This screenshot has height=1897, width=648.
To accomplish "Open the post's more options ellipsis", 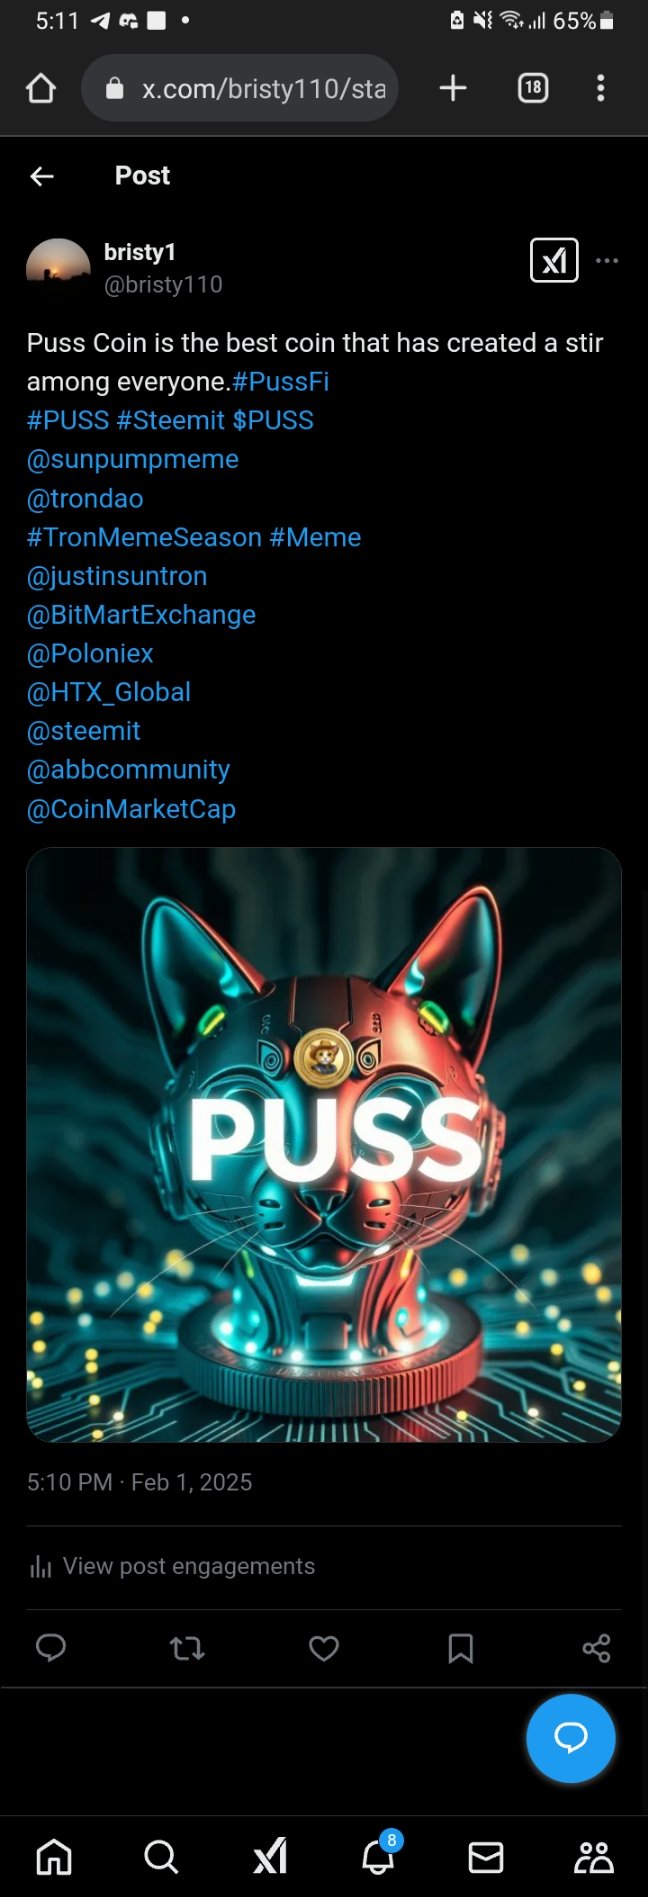I will pyautogui.click(x=607, y=260).
